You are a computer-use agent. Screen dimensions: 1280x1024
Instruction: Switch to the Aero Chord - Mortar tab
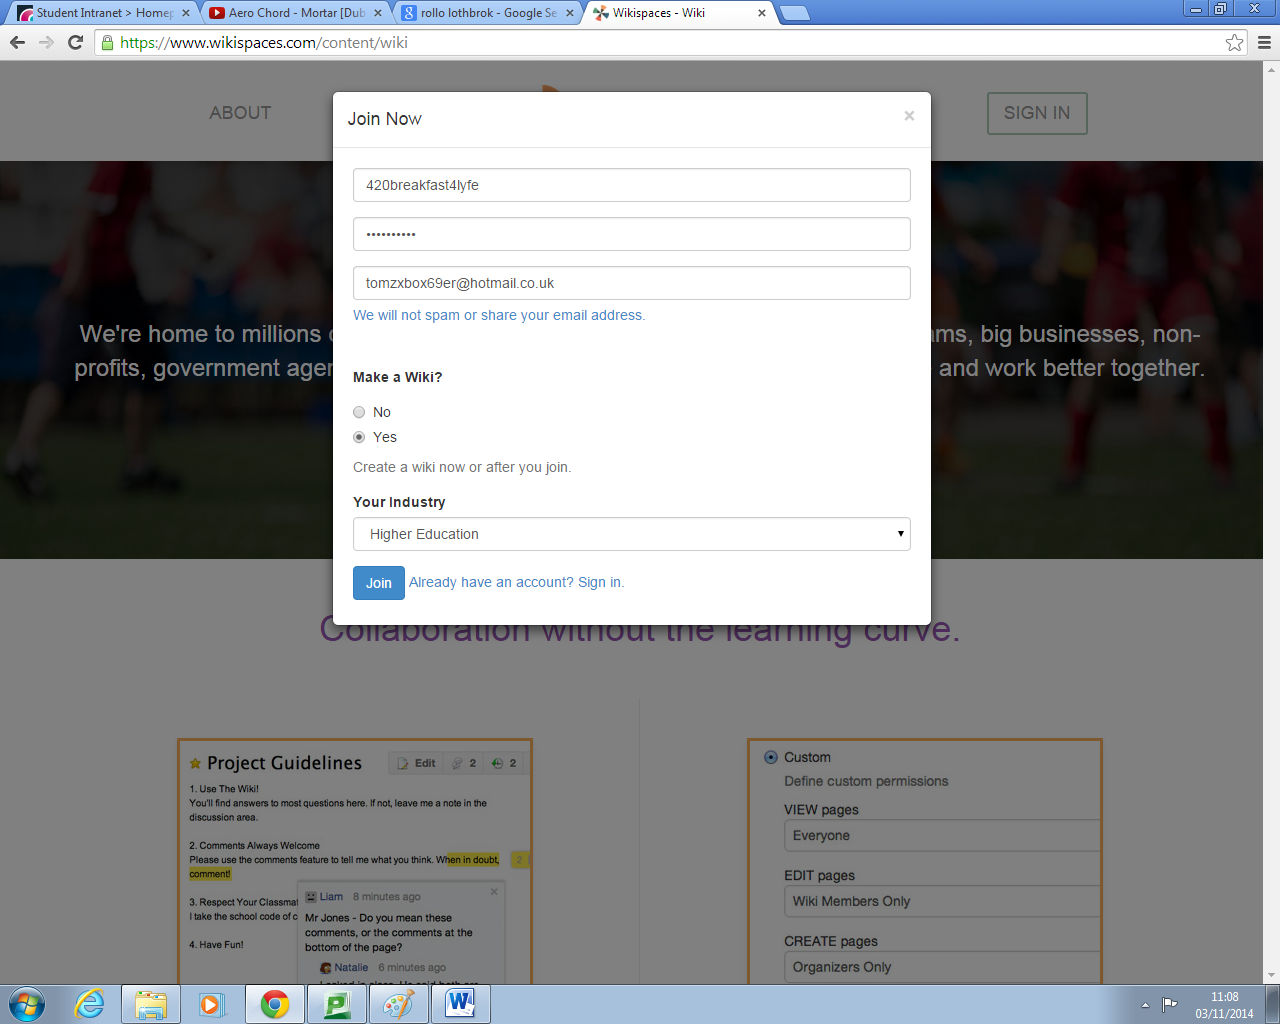(x=296, y=13)
